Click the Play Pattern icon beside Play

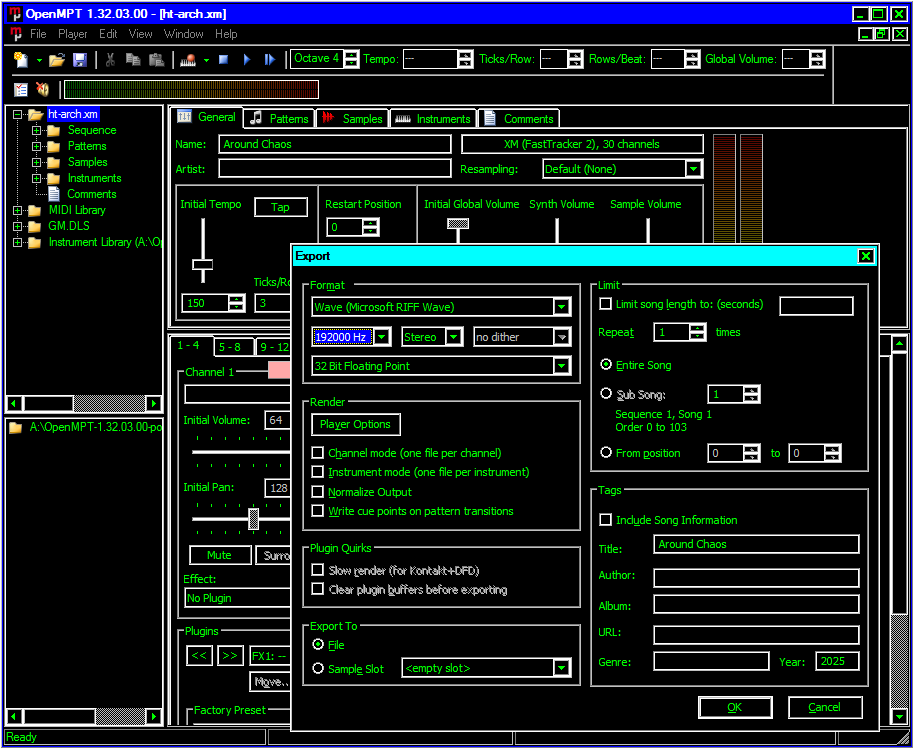269,59
